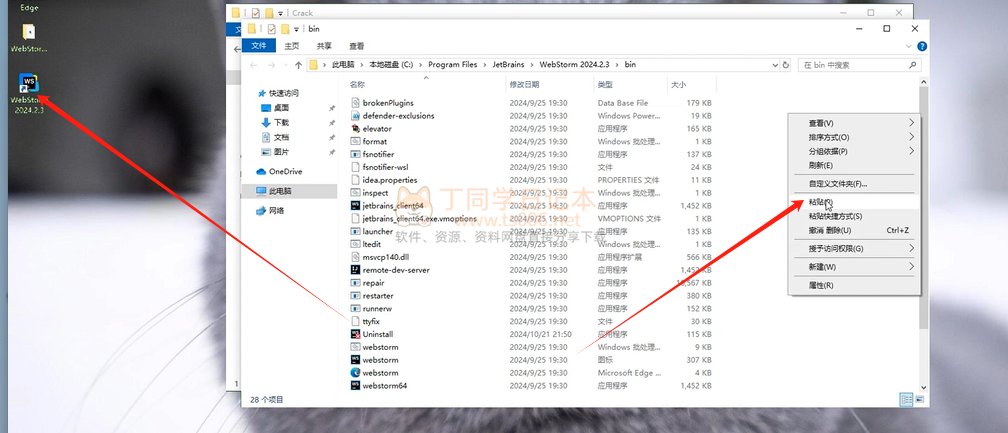Open quick access toolbar dropdown in bin window
The width and height of the screenshot is (1008, 433).
pos(296,30)
